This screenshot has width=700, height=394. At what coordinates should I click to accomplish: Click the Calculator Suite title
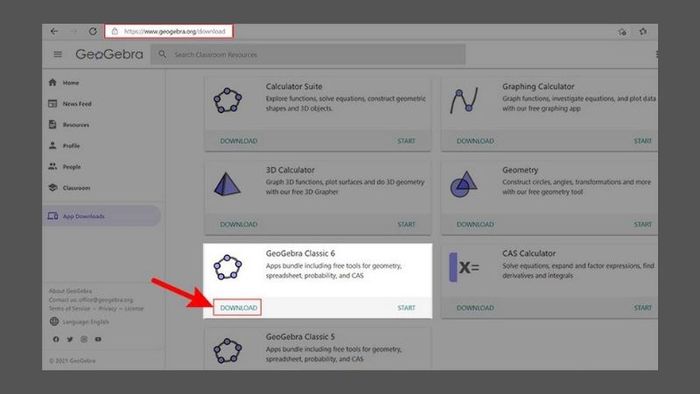pyautogui.click(x=294, y=87)
